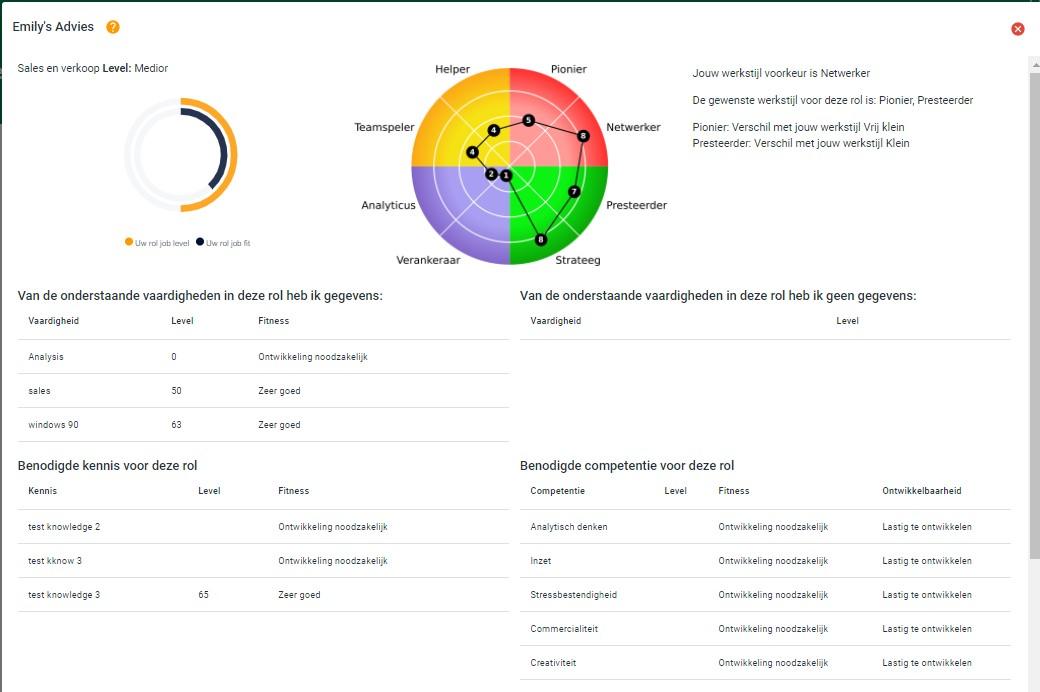Toggle the 'Uw rol job fit' legend marker
1040x692 pixels.
click(200, 242)
